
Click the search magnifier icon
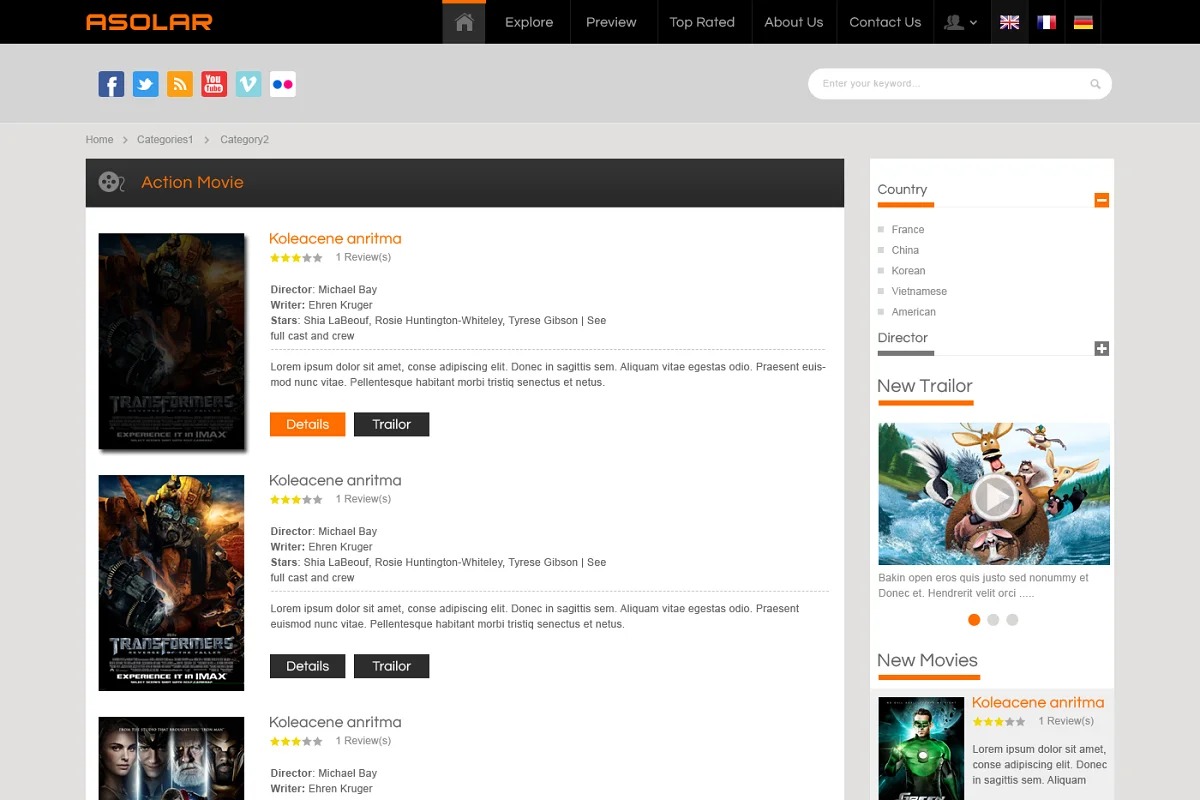pyautogui.click(x=1095, y=84)
